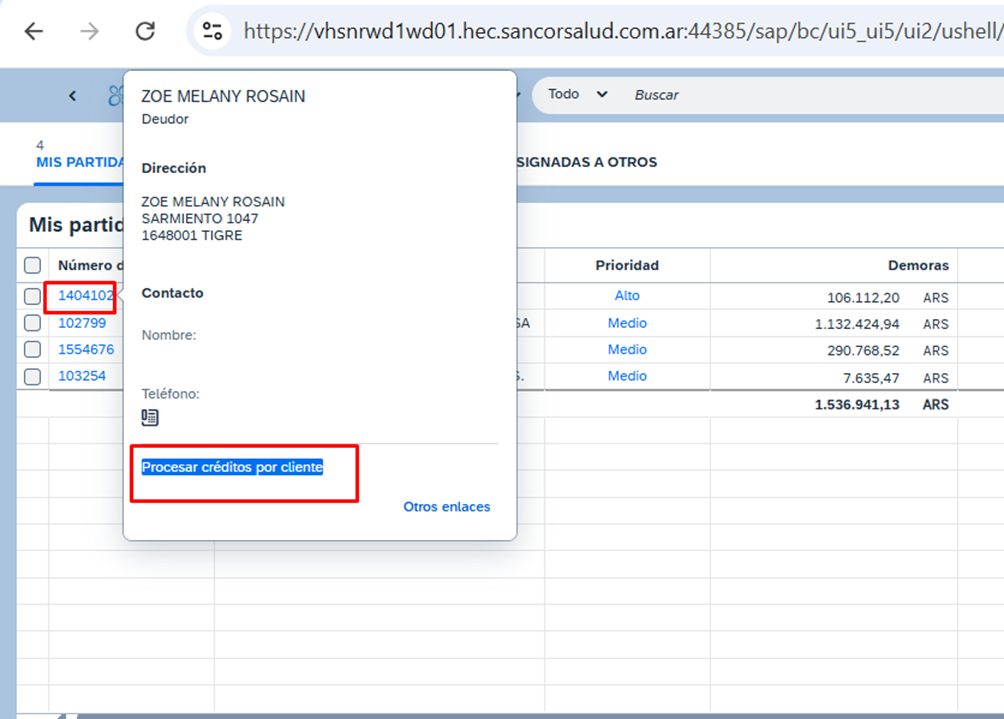
Task: Select the checkbox for row 1554676
Action: [x=33, y=350]
